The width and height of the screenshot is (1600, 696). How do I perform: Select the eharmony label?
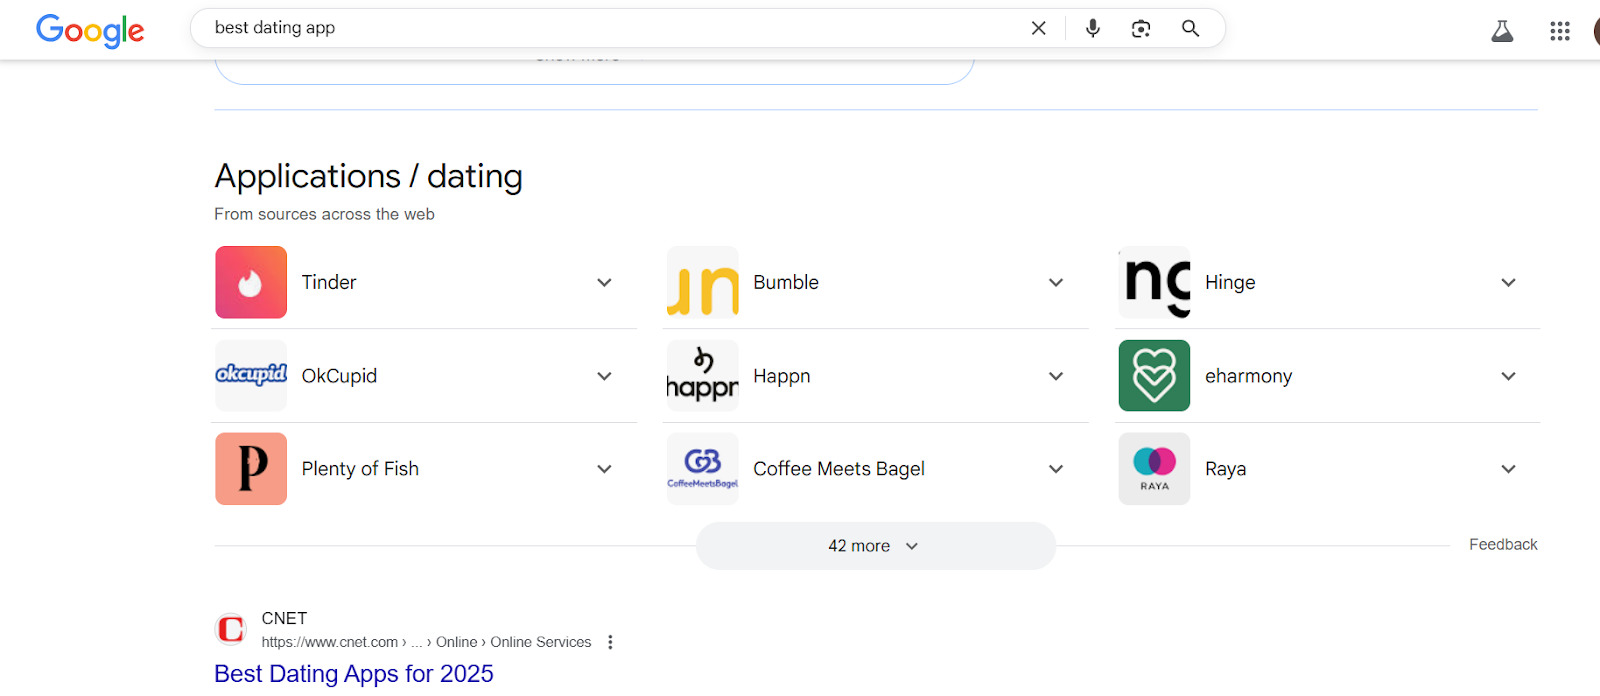pos(1248,376)
